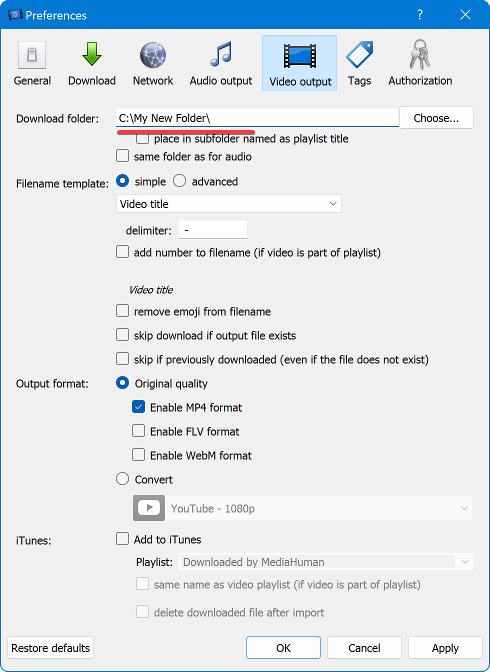The height and width of the screenshot is (672, 490).
Task: Open Authorization keys icon
Action: pyautogui.click(x=420, y=54)
